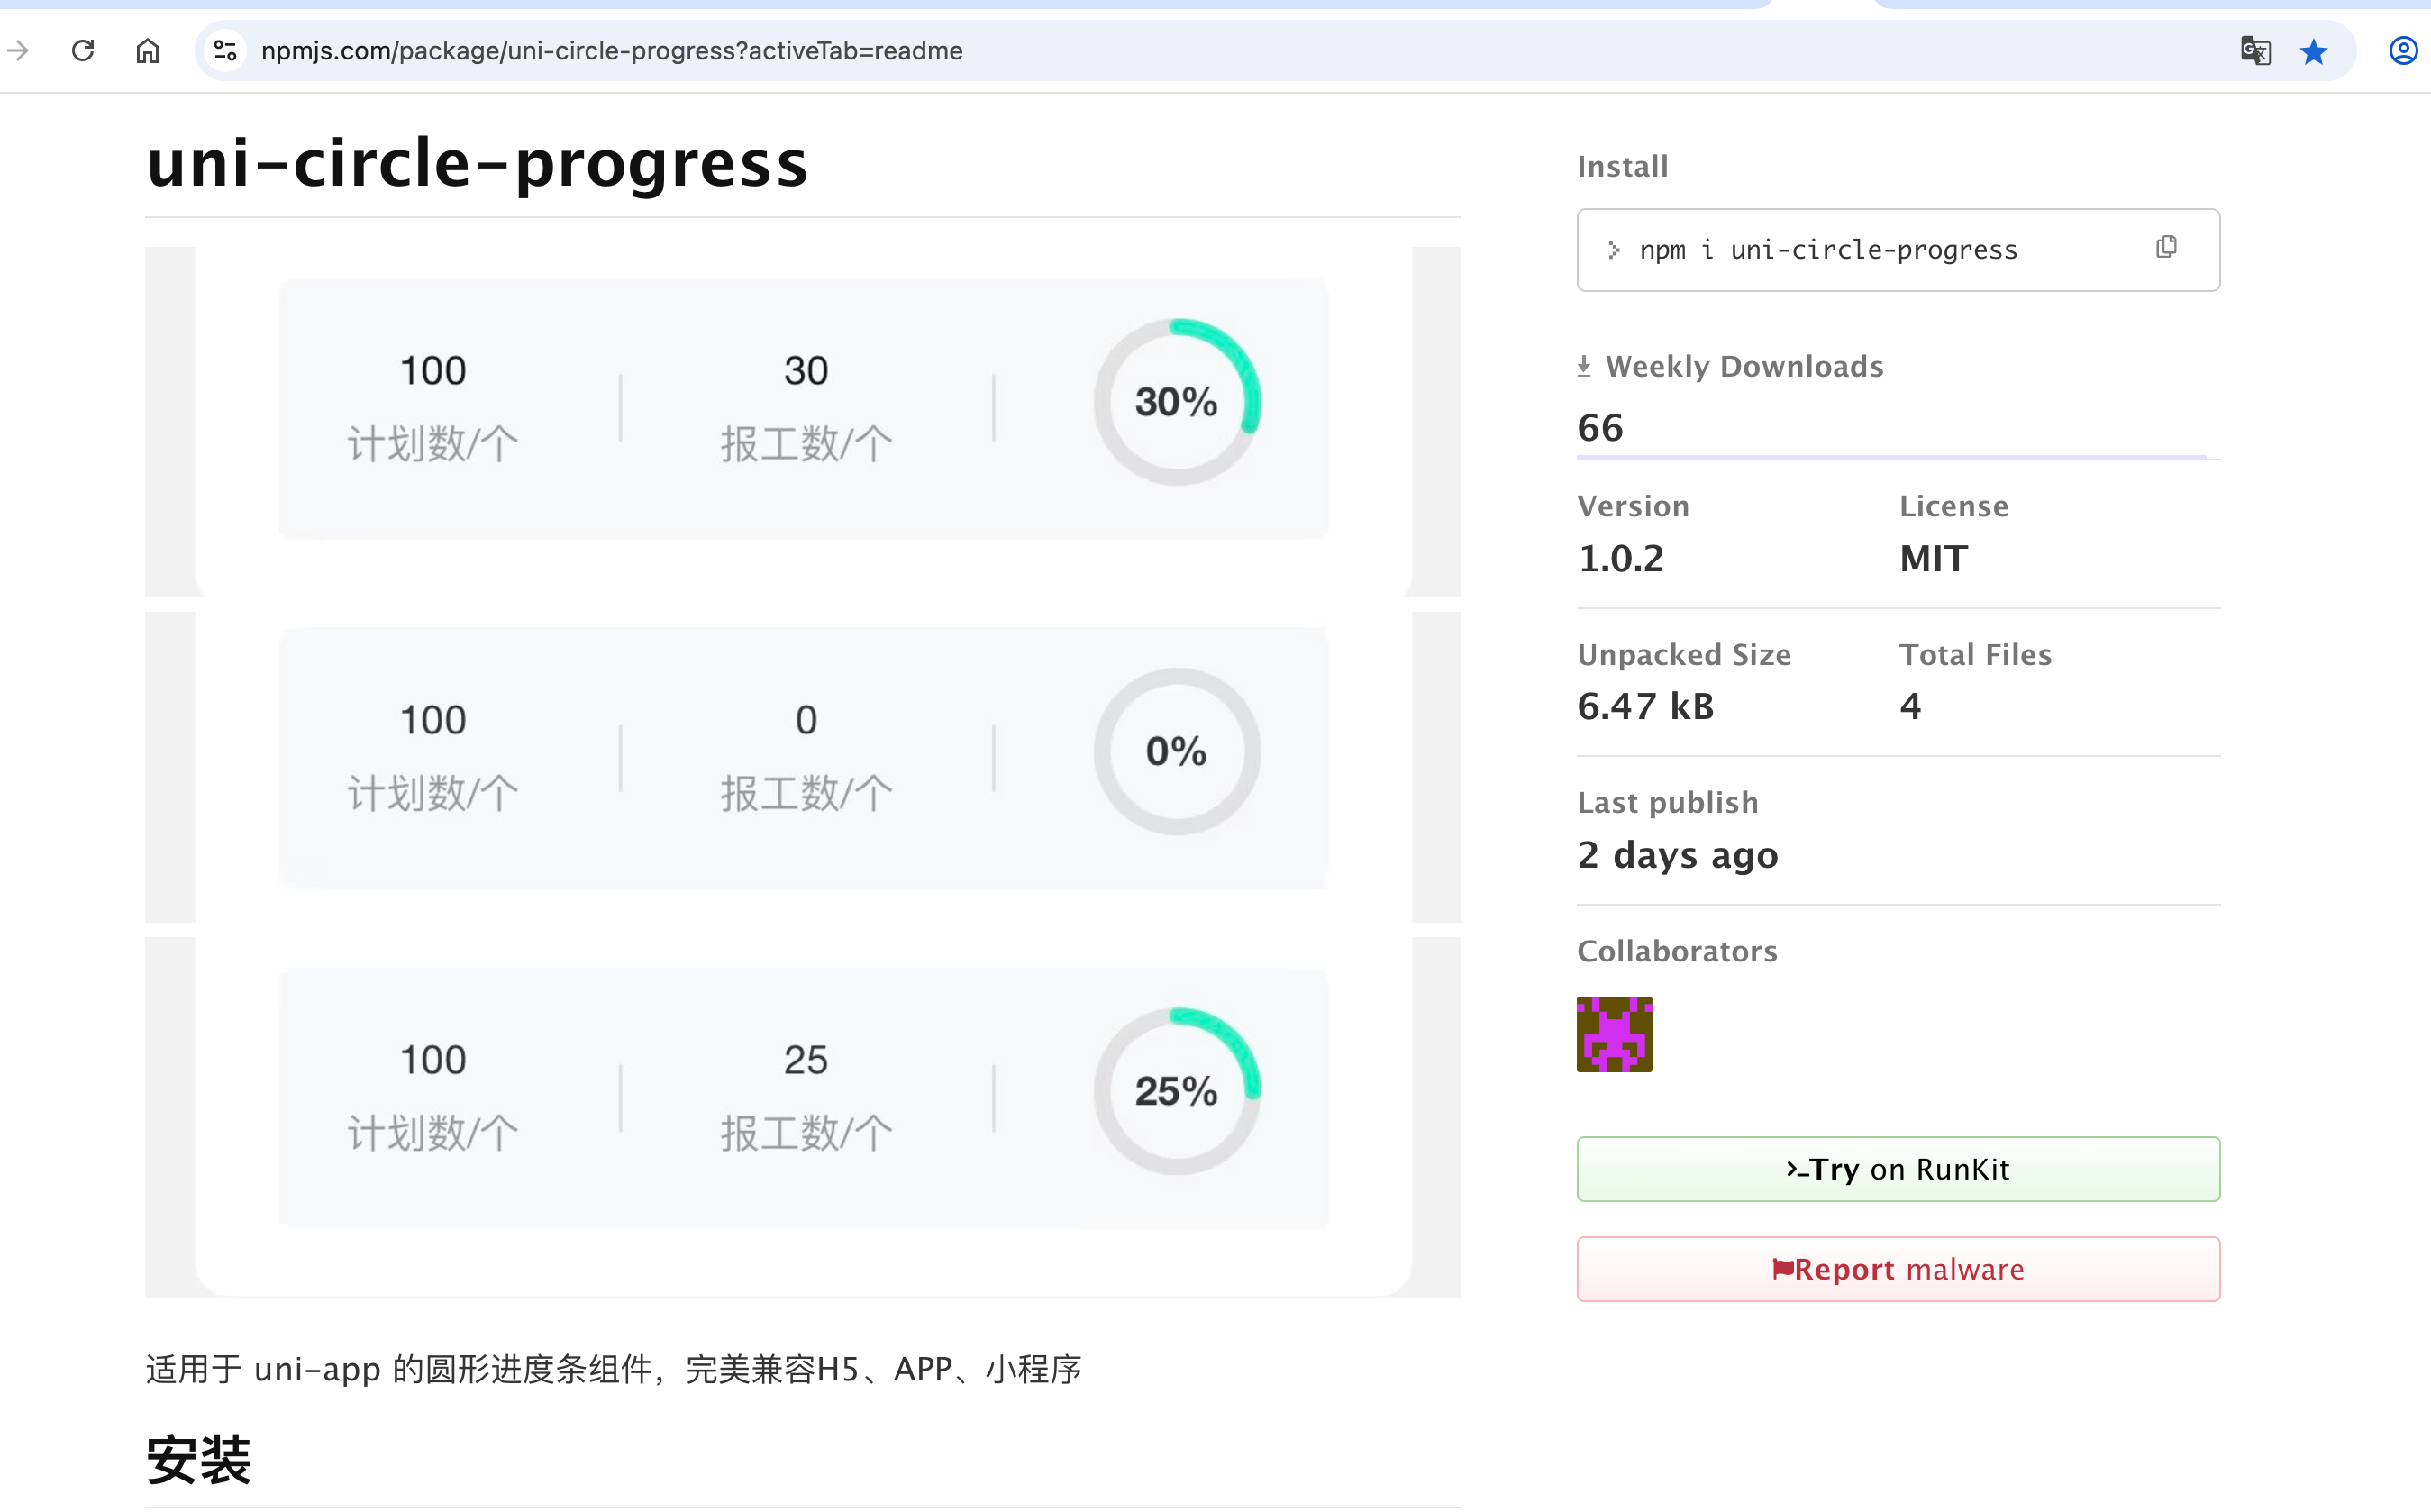Click the Translate page icon
2431x1512 pixels.
pos(2255,50)
